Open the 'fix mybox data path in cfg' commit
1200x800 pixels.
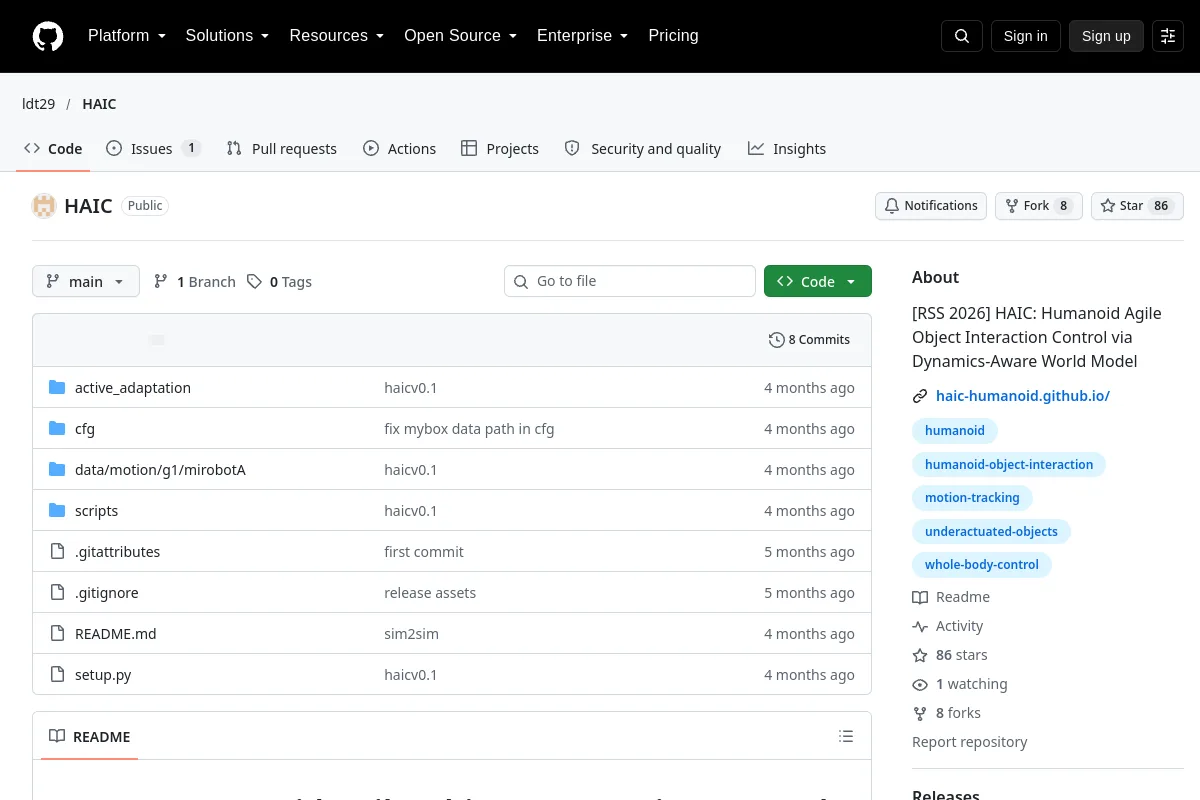[469, 429]
